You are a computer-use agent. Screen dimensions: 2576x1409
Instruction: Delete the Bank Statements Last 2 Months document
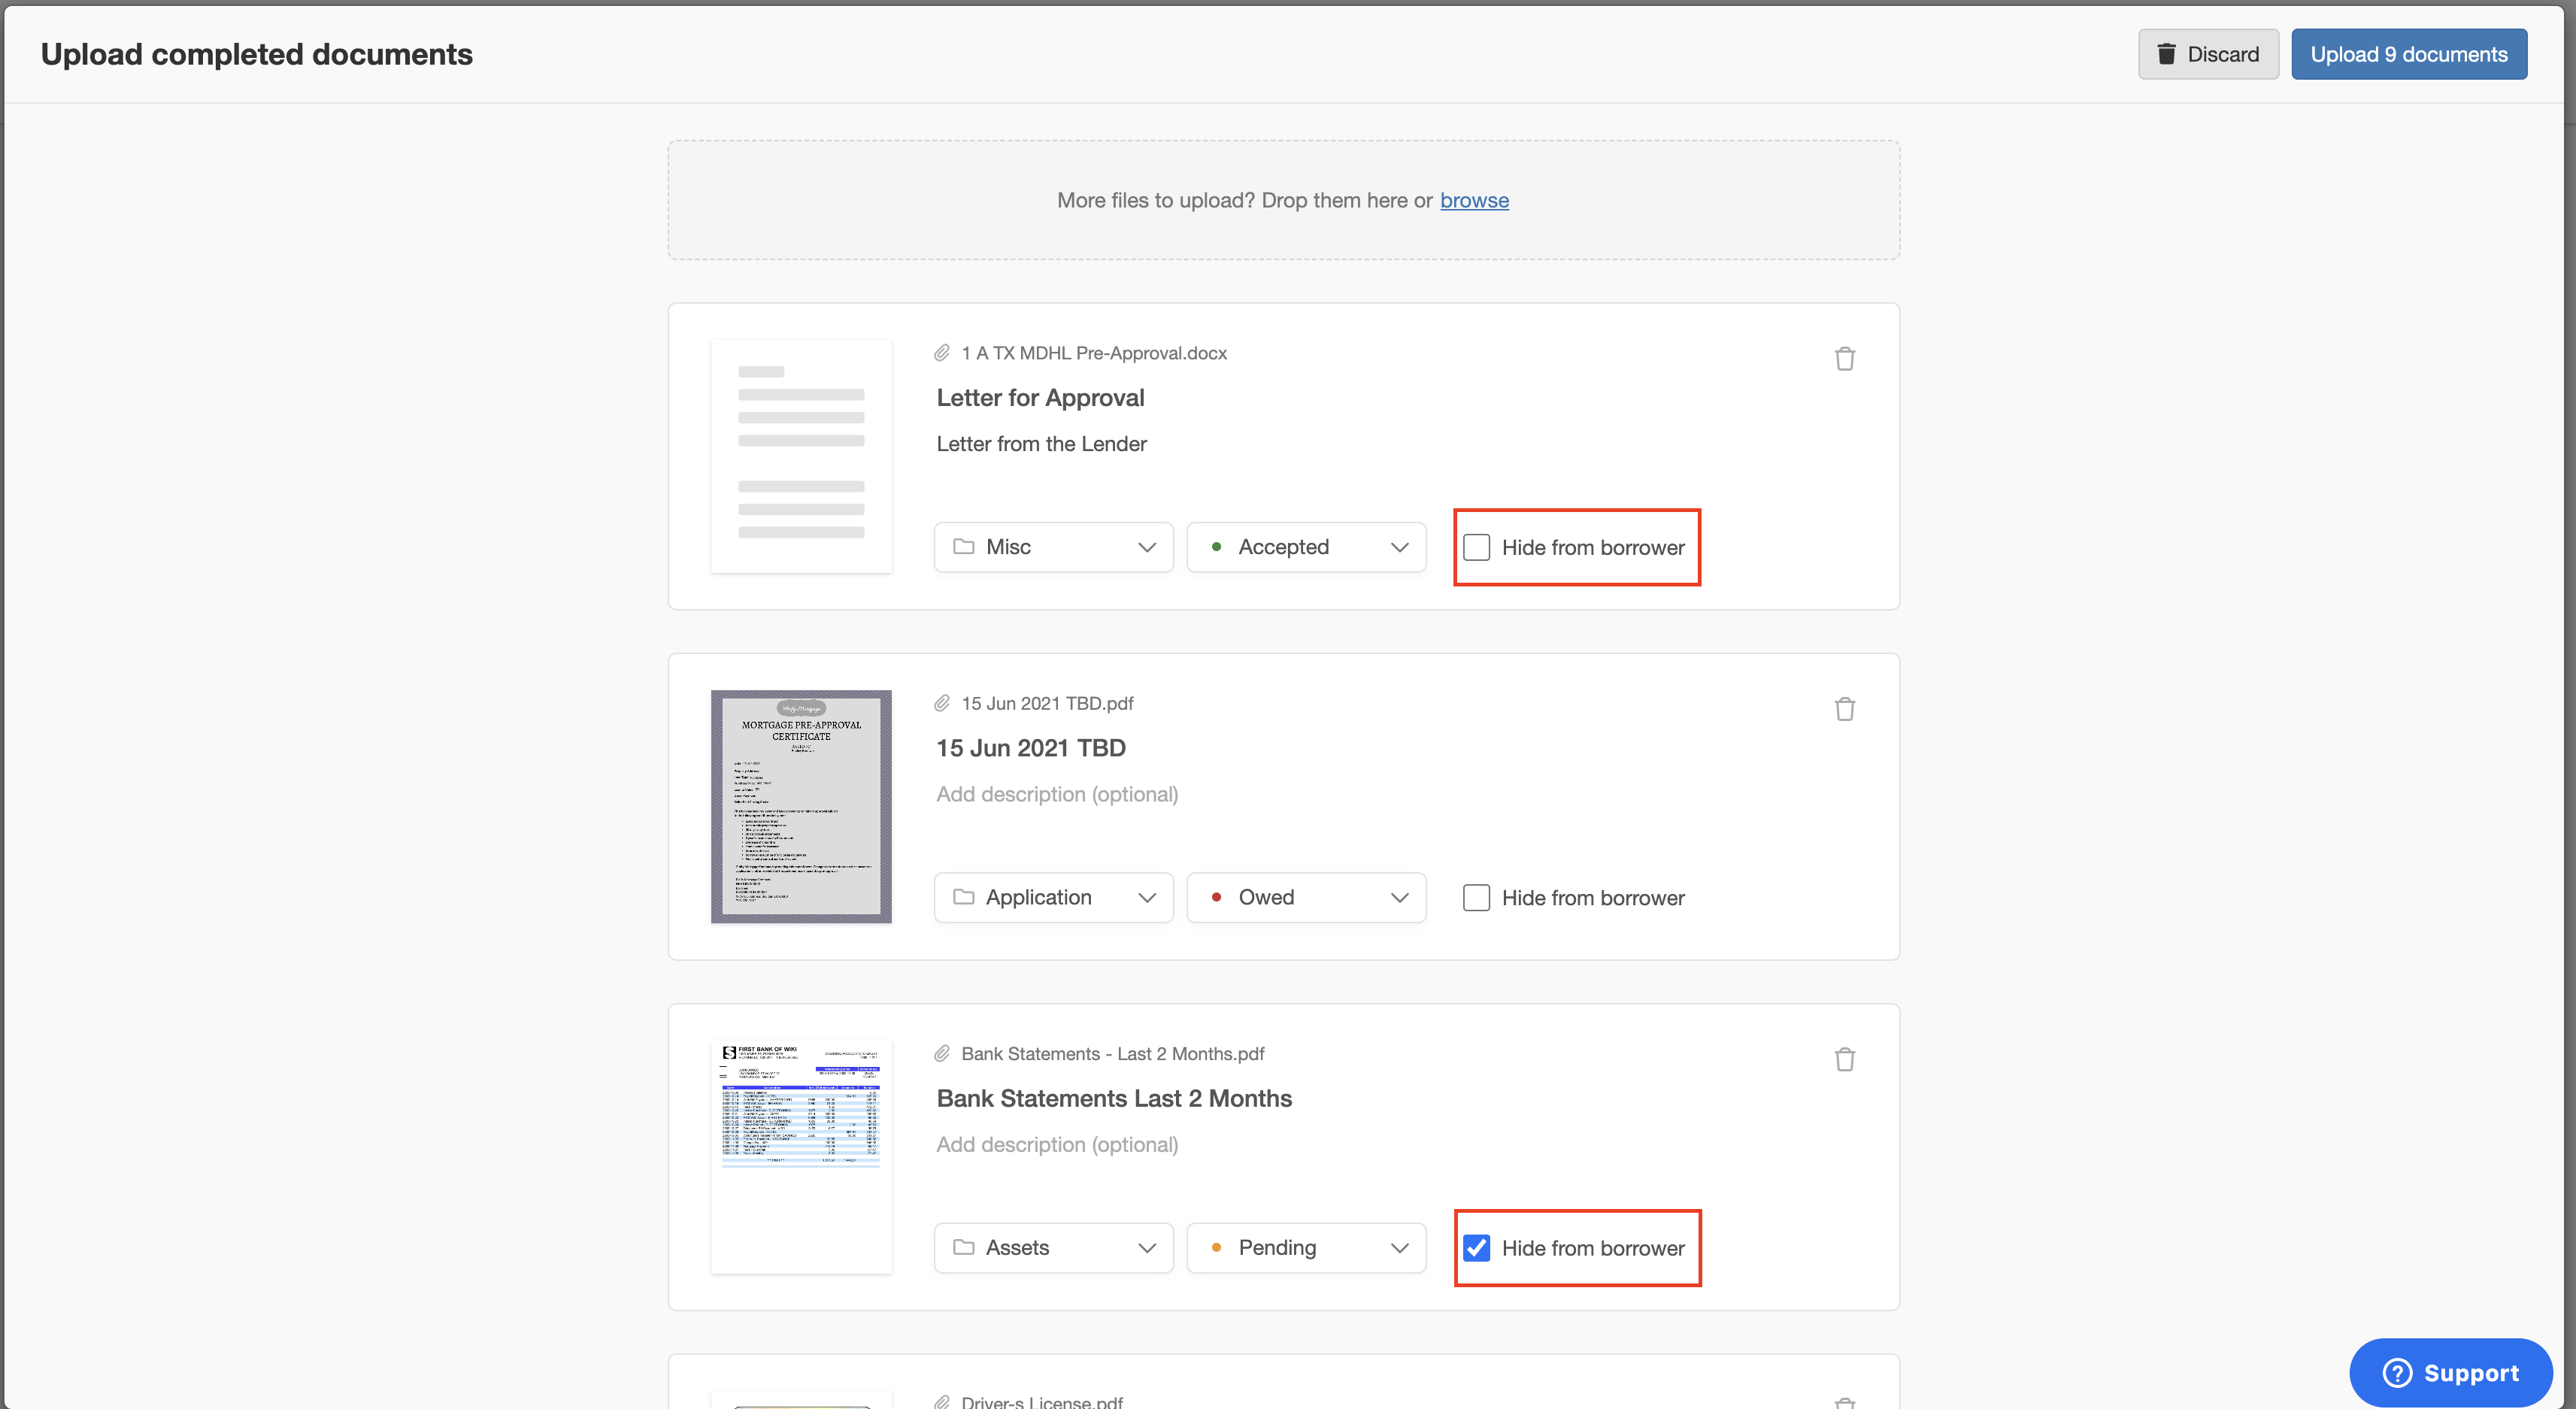(1845, 1059)
